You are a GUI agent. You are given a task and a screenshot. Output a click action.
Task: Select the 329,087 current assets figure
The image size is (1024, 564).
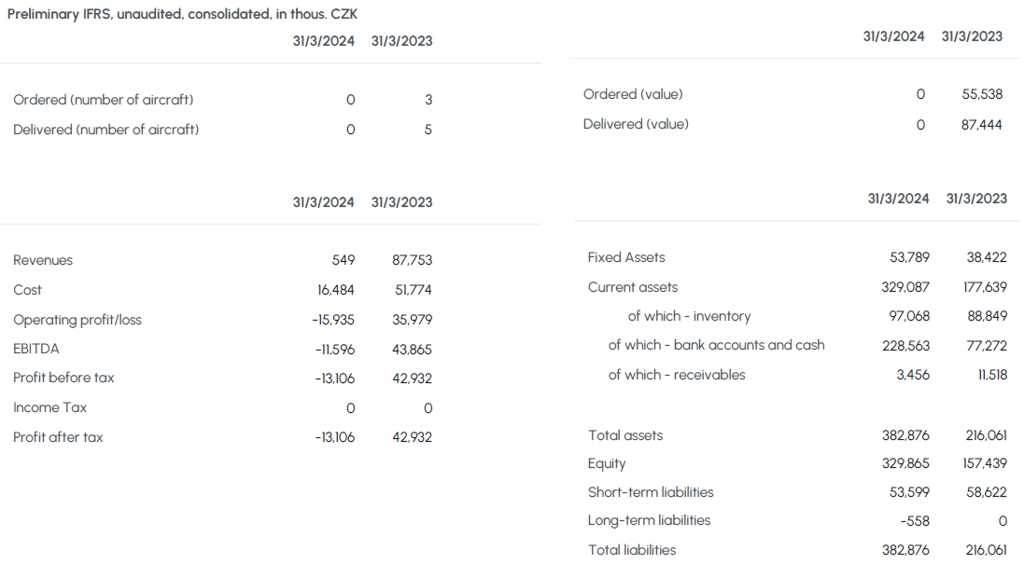(905, 287)
